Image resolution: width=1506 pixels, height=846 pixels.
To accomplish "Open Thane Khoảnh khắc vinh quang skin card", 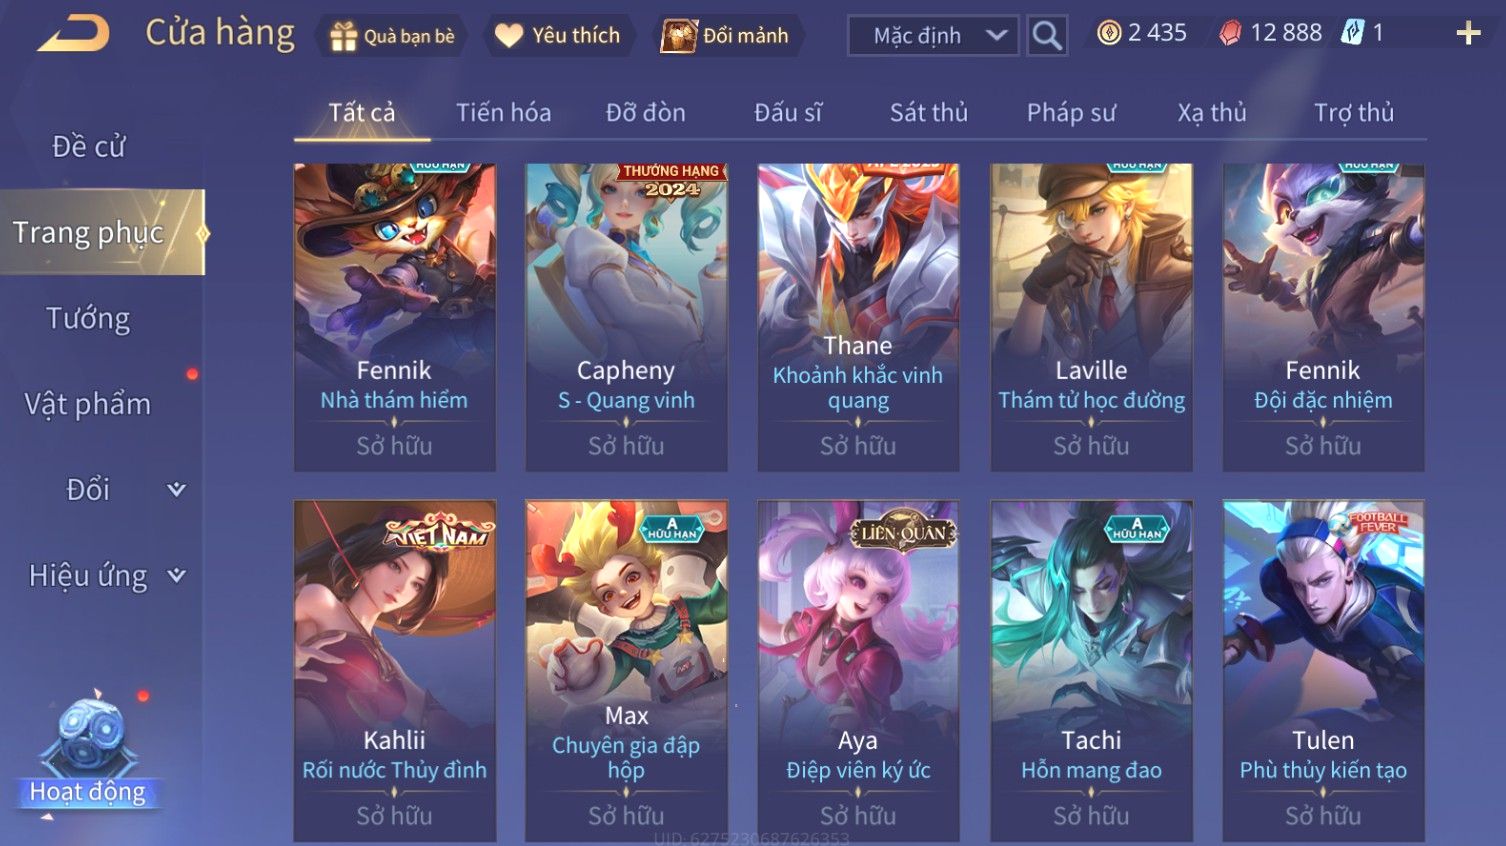I will click(858, 317).
